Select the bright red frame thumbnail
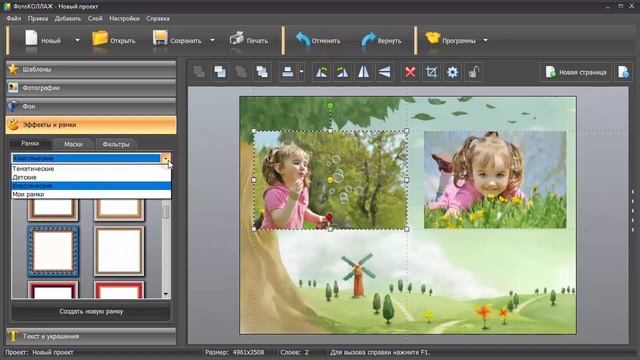The image size is (640, 360). [119, 289]
